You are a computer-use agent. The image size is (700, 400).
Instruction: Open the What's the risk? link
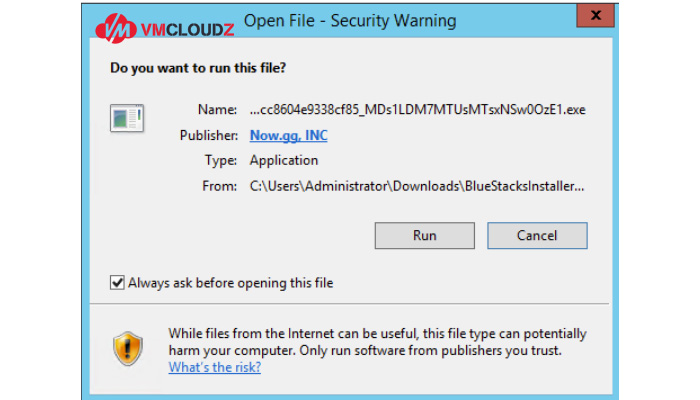pyautogui.click(x=215, y=367)
